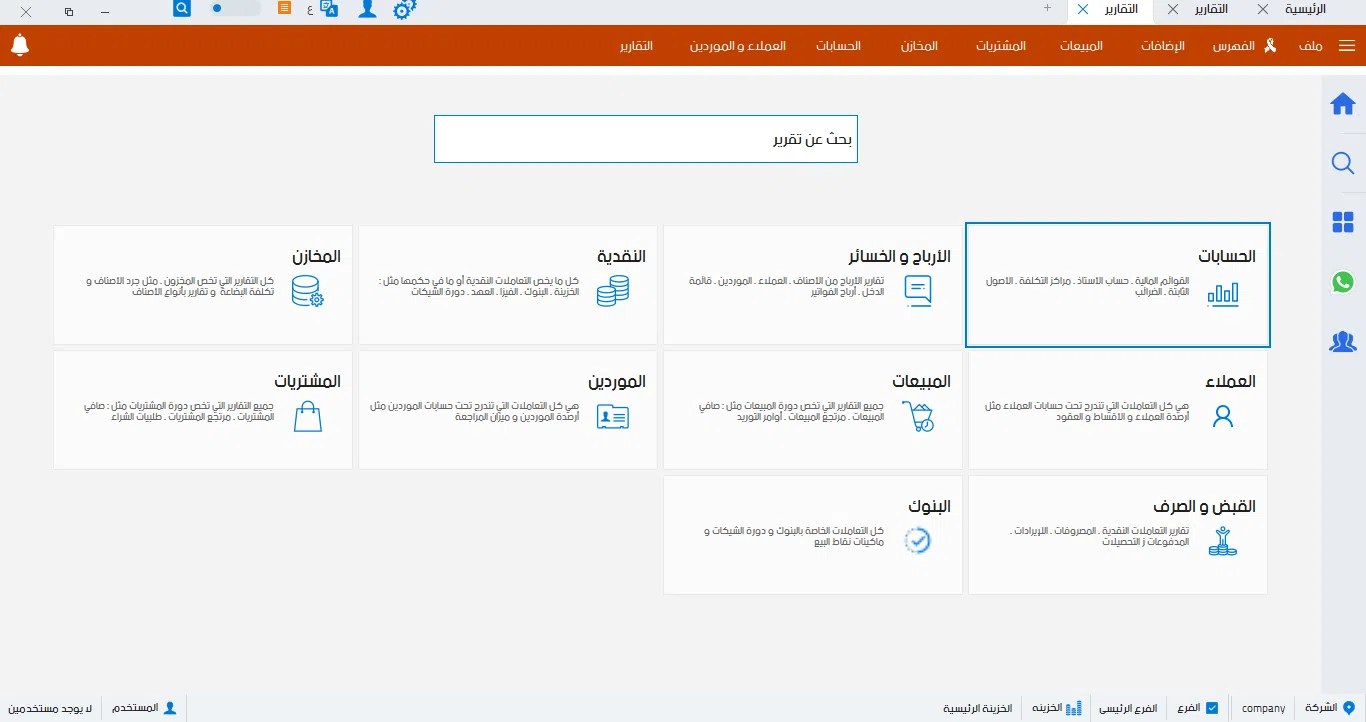Click the translate icon in the title bar
The image size is (1366, 722).
click(x=329, y=8)
